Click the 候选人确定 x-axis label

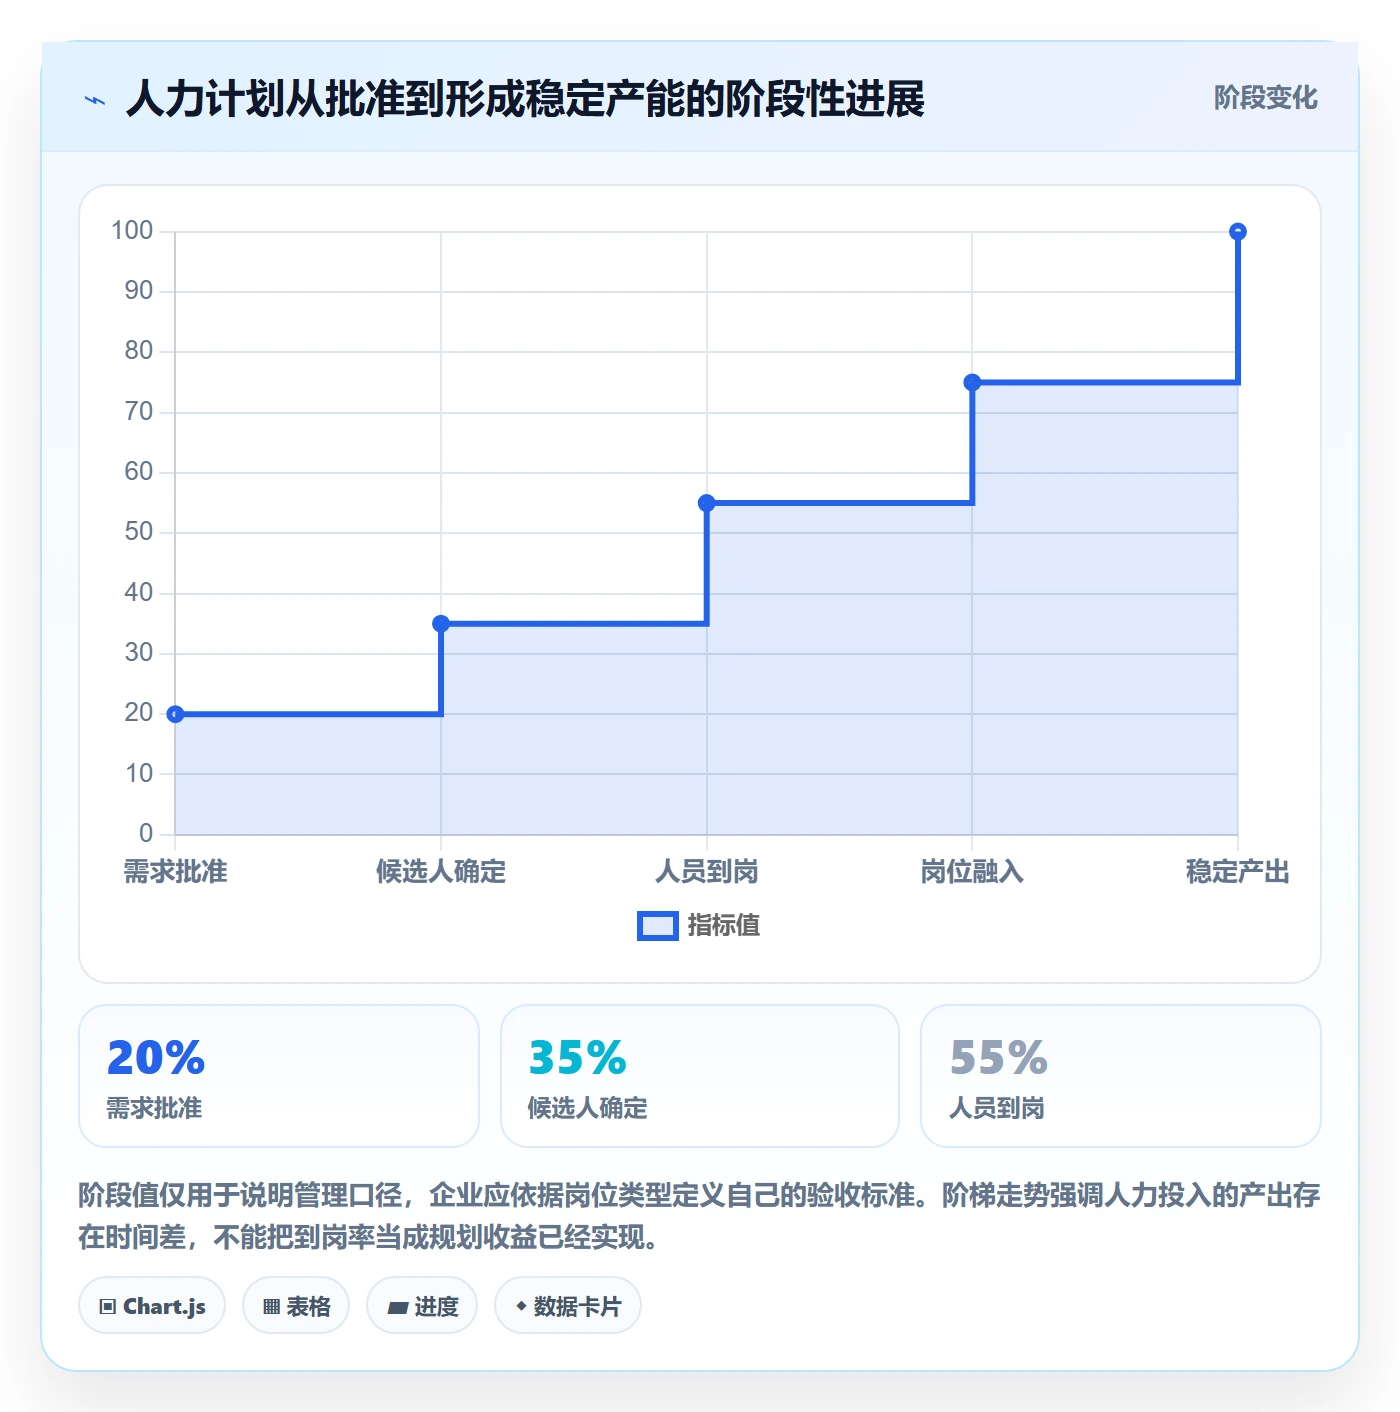[441, 872]
